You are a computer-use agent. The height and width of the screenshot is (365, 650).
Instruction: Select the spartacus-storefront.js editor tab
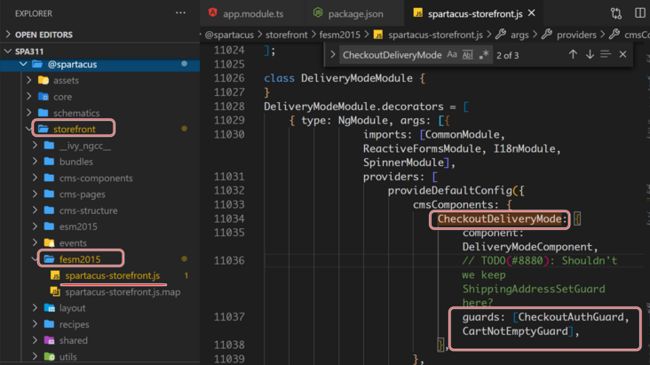pyautogui.click(x=475, y=14)
